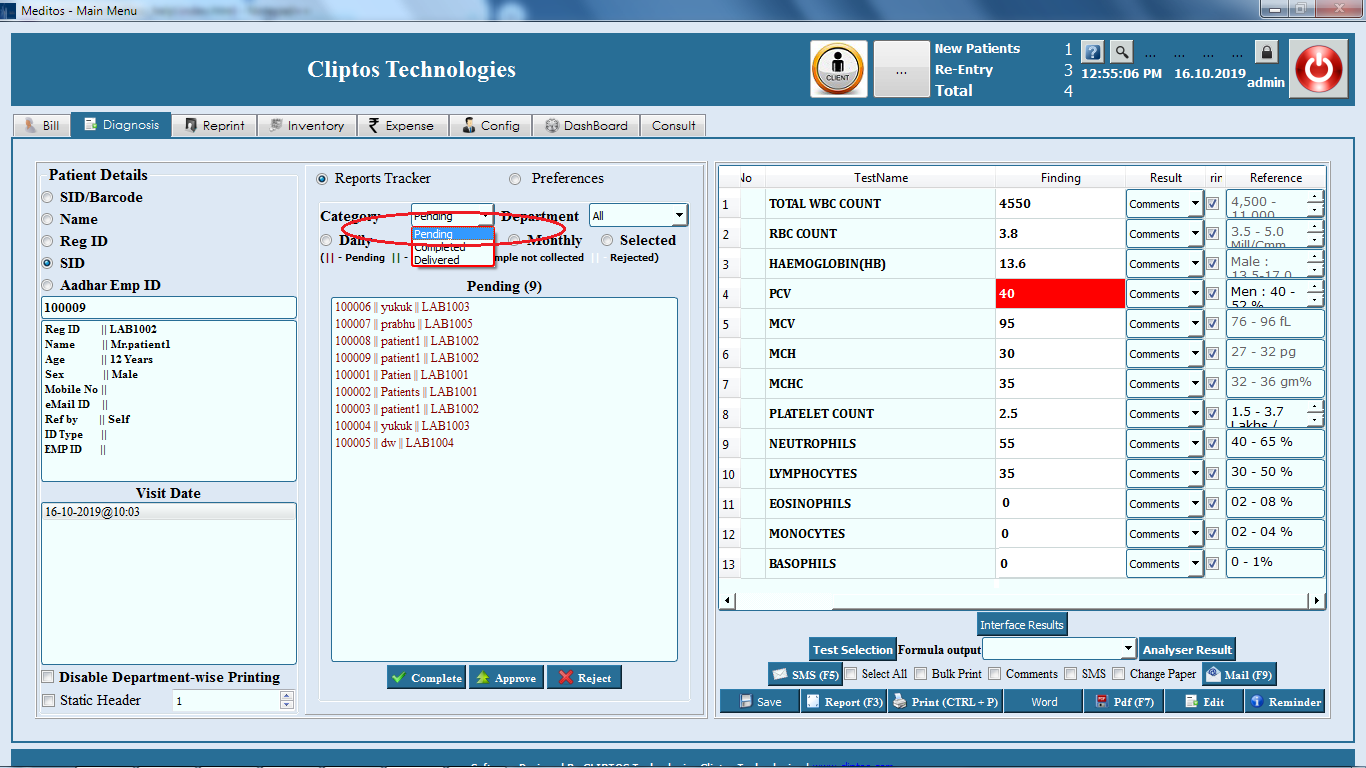
Task: Click the SMS (F5) envelope button
Action: coord(804,674)
